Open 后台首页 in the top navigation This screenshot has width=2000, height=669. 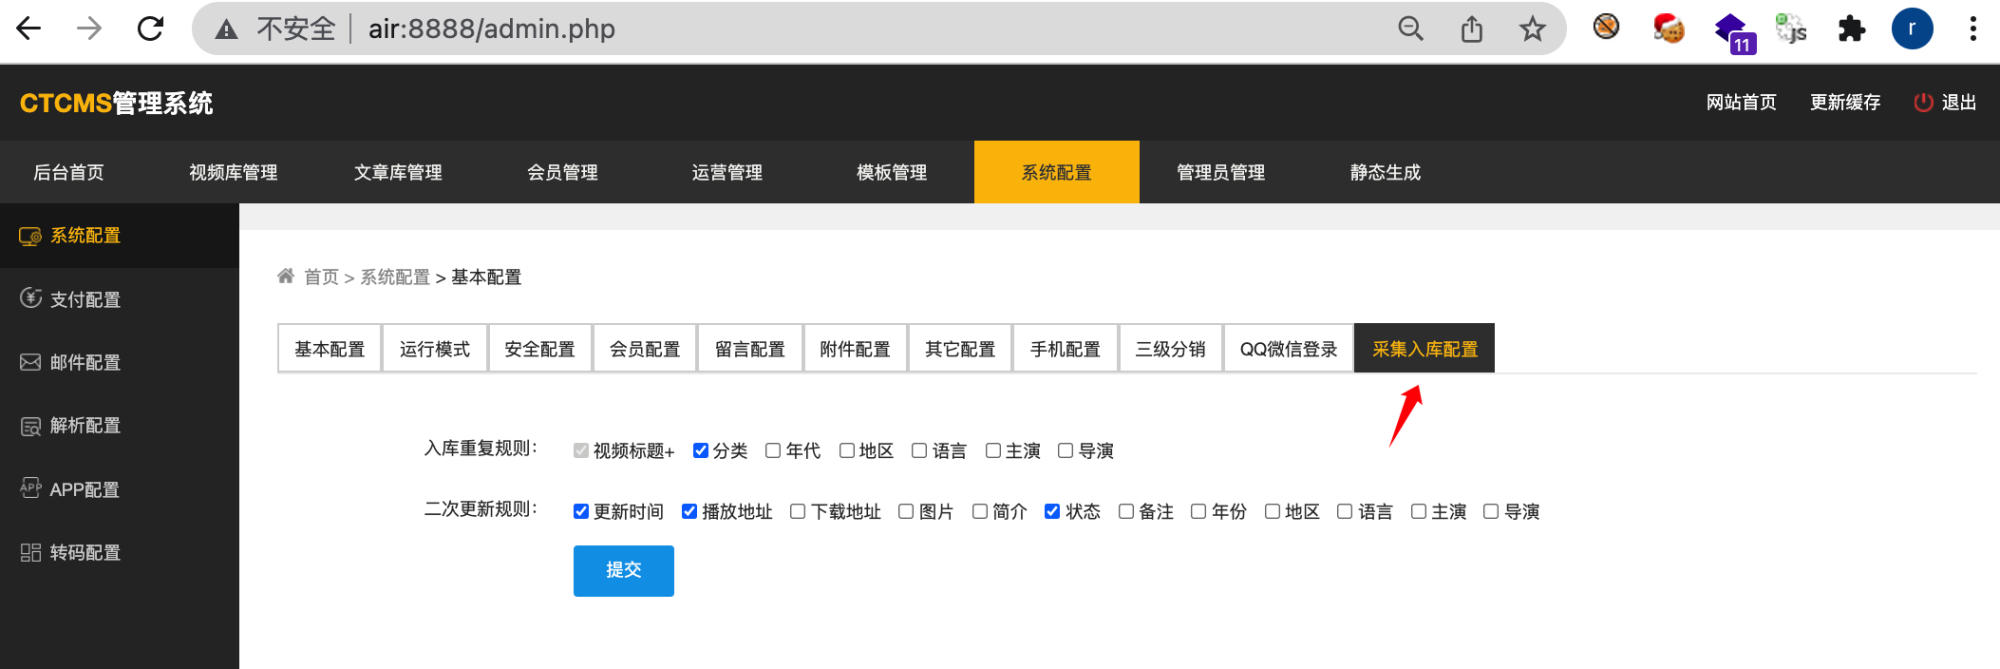click(69, 172)
